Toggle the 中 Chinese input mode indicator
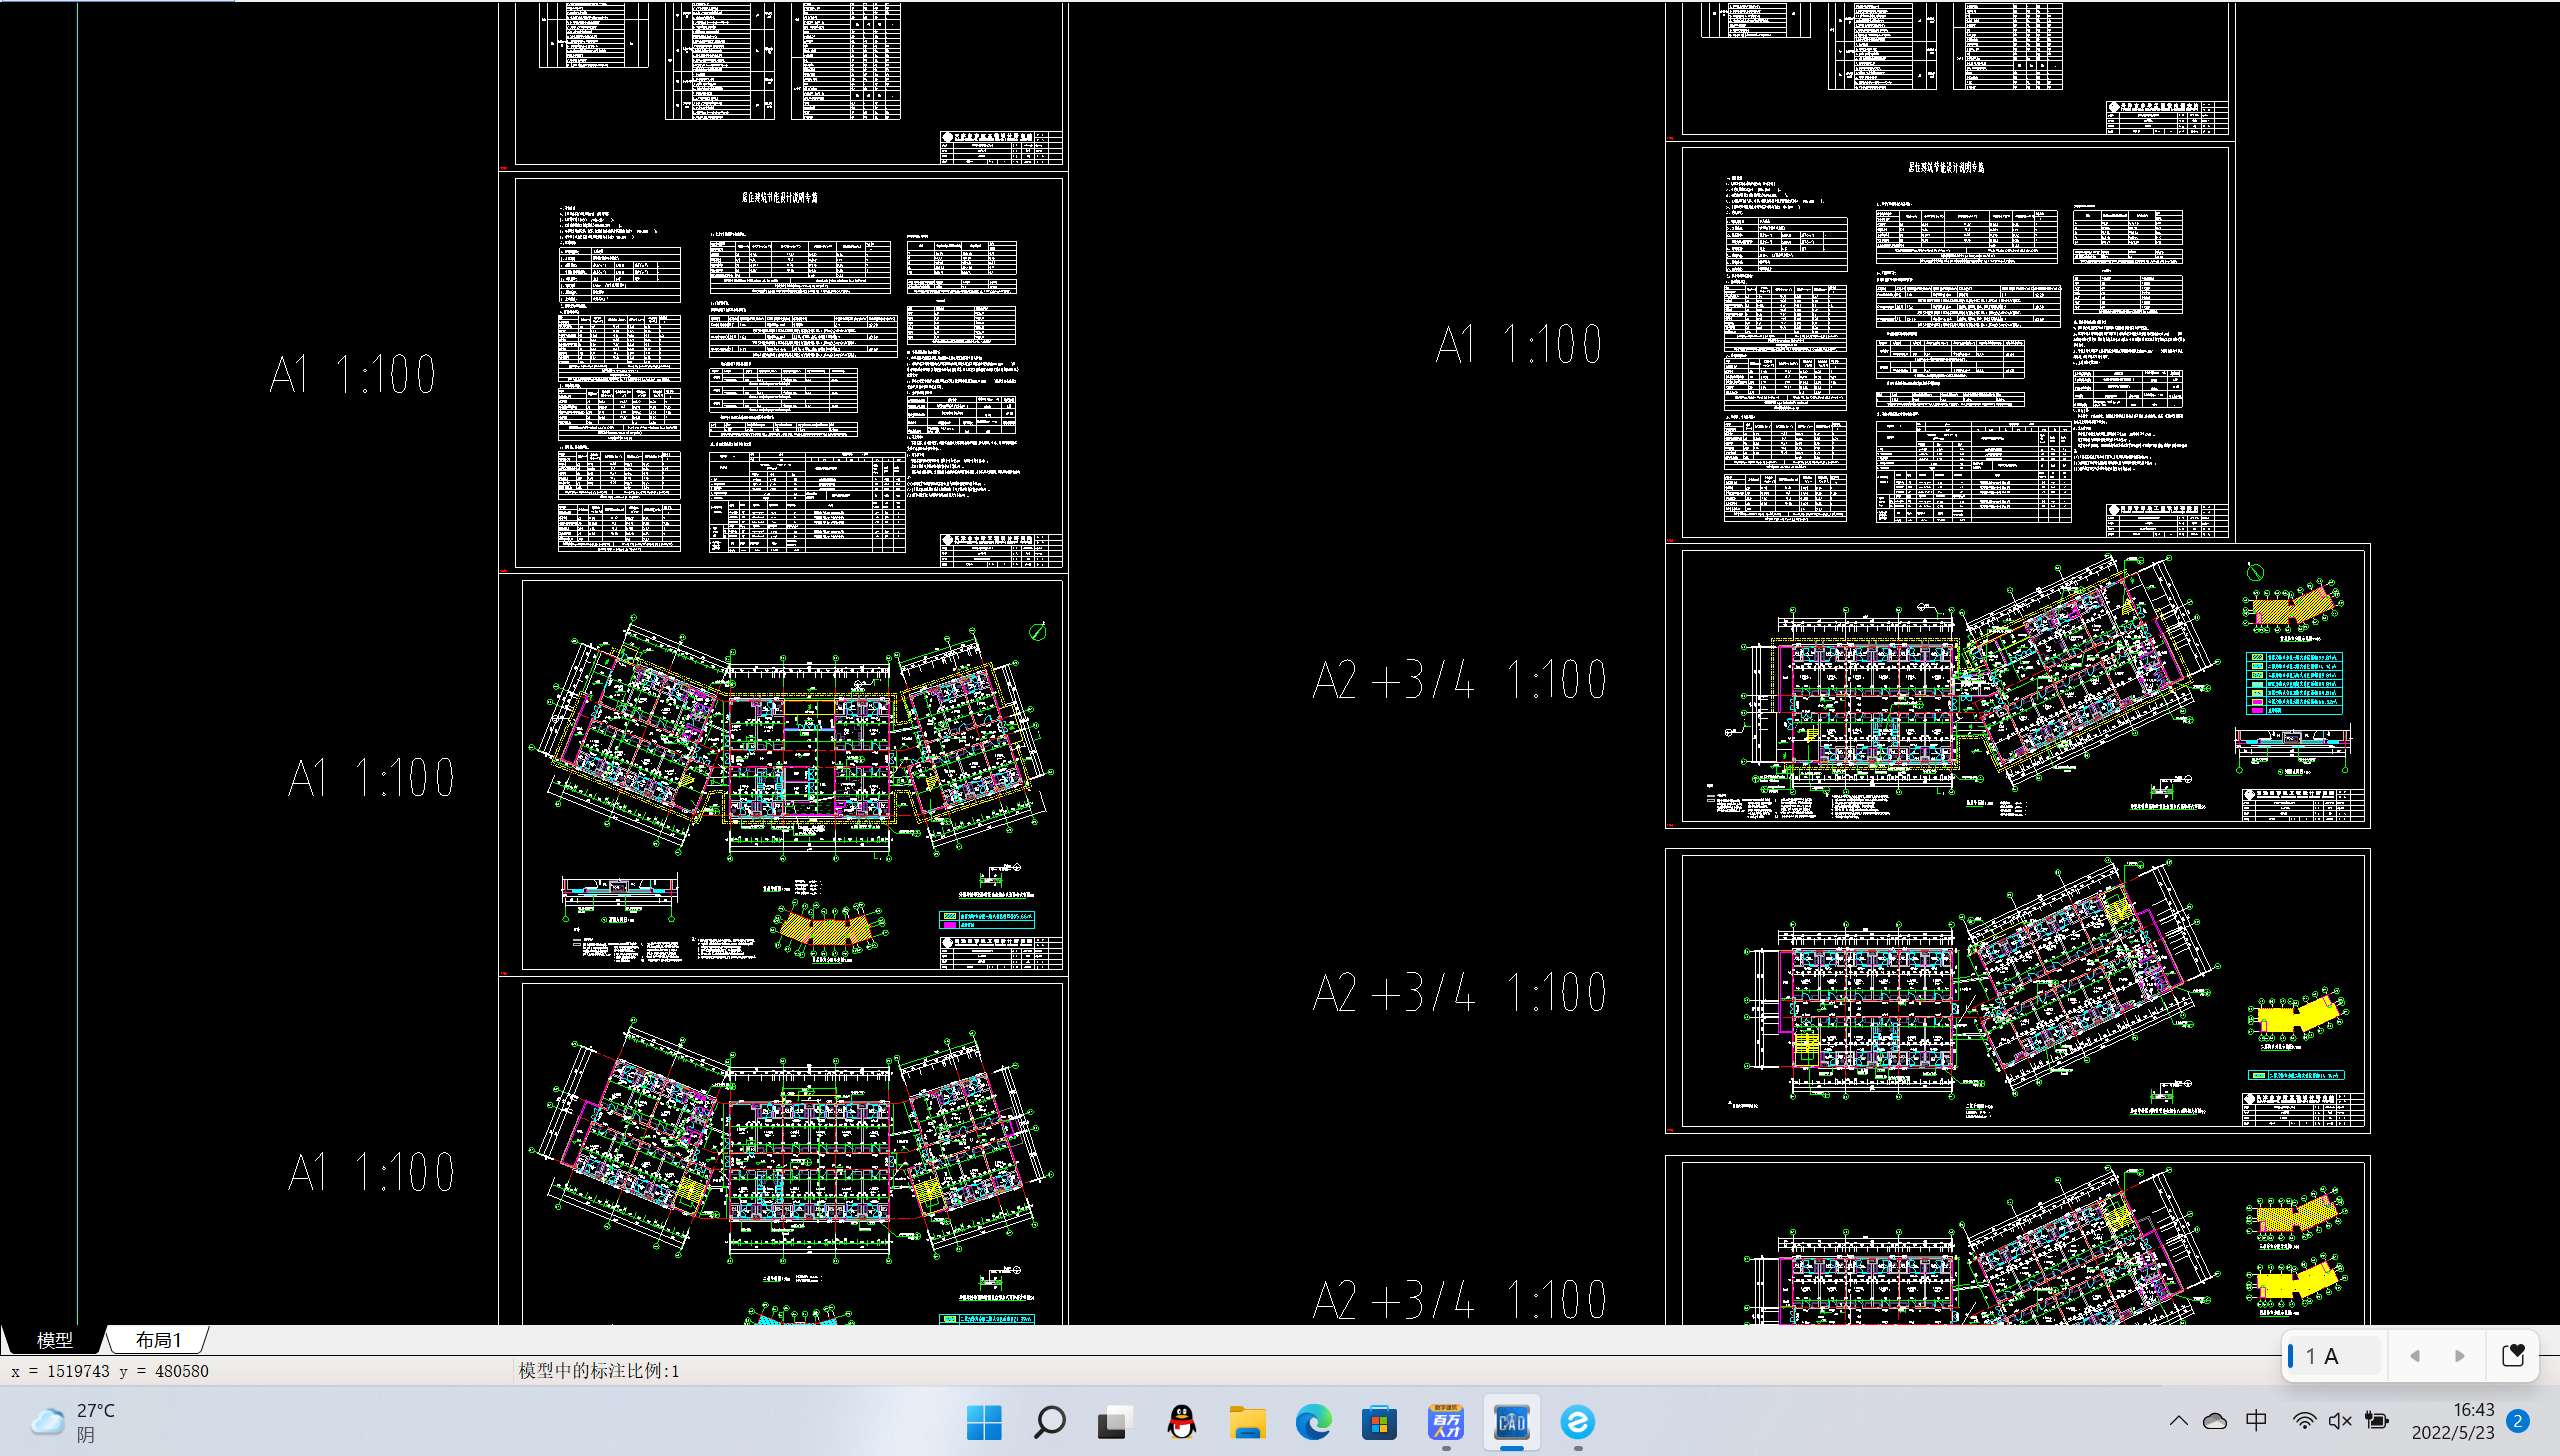This screenshot has width=2560, height=1456. (x=2256, y=1421)
